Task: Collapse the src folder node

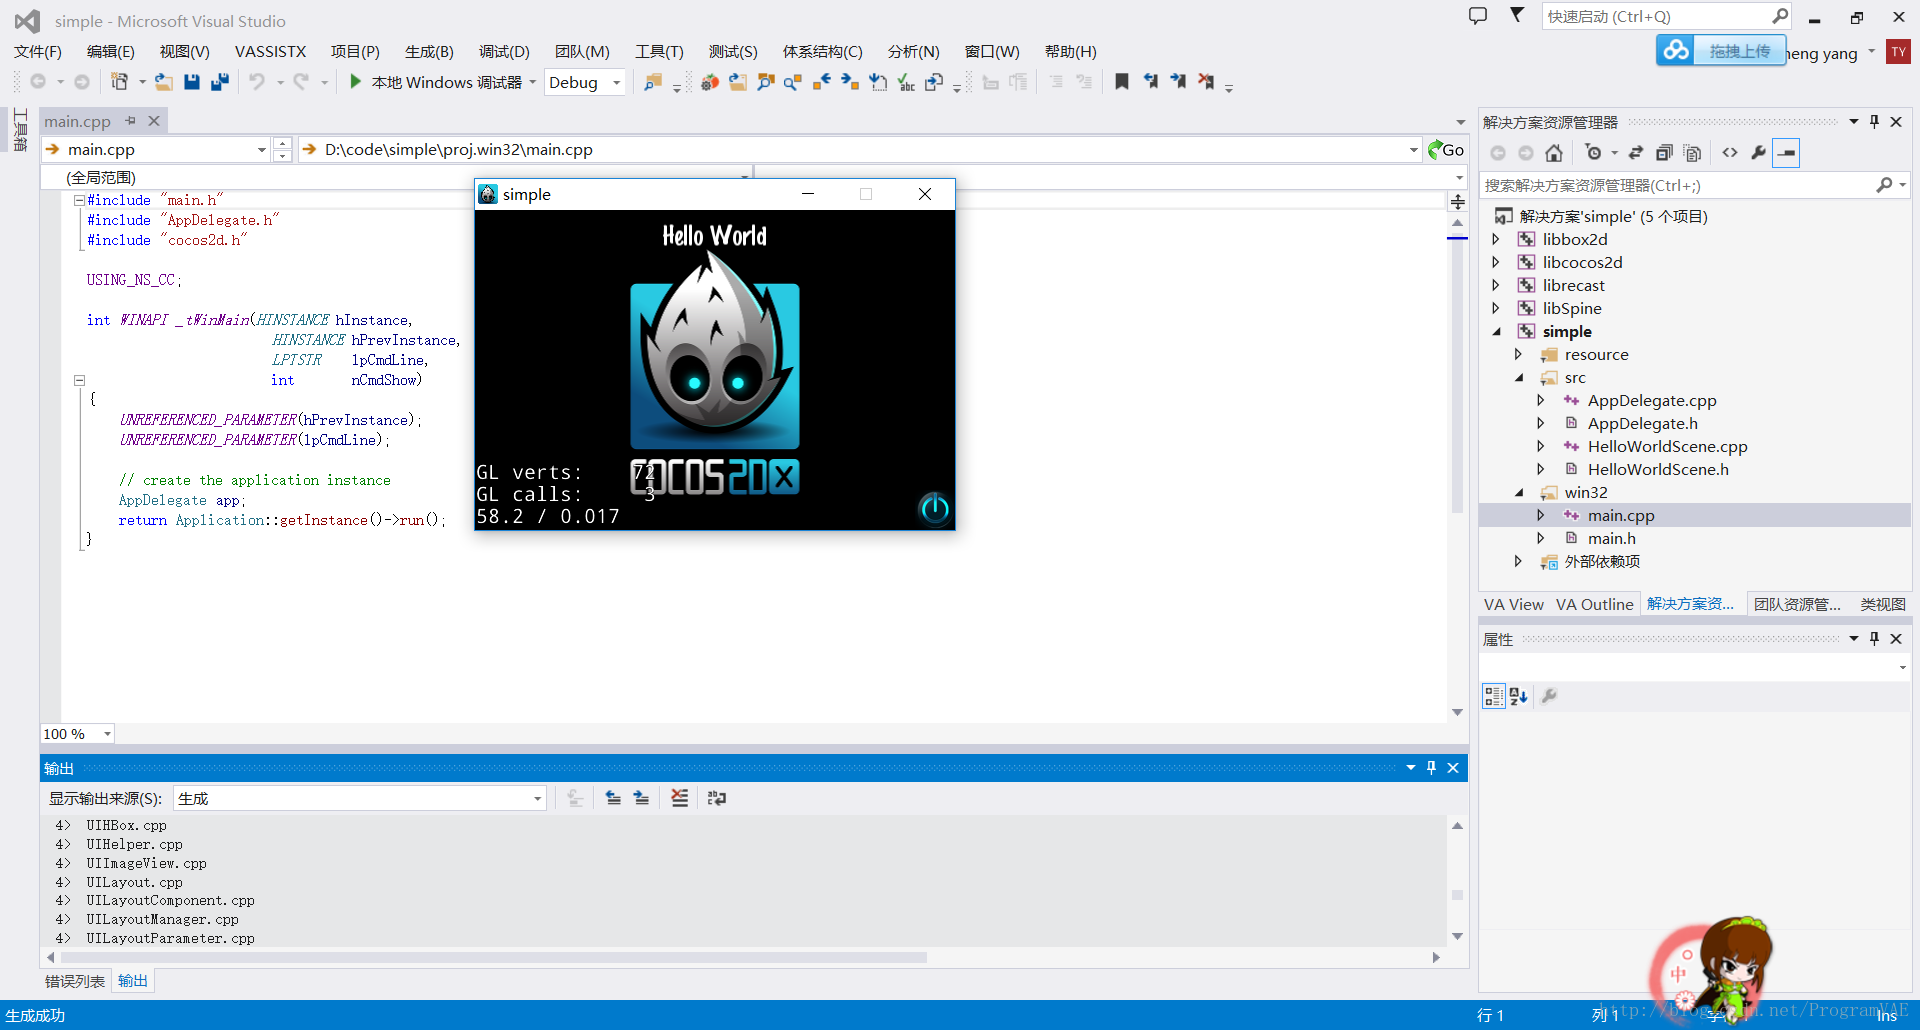Action: point(1519,377)
